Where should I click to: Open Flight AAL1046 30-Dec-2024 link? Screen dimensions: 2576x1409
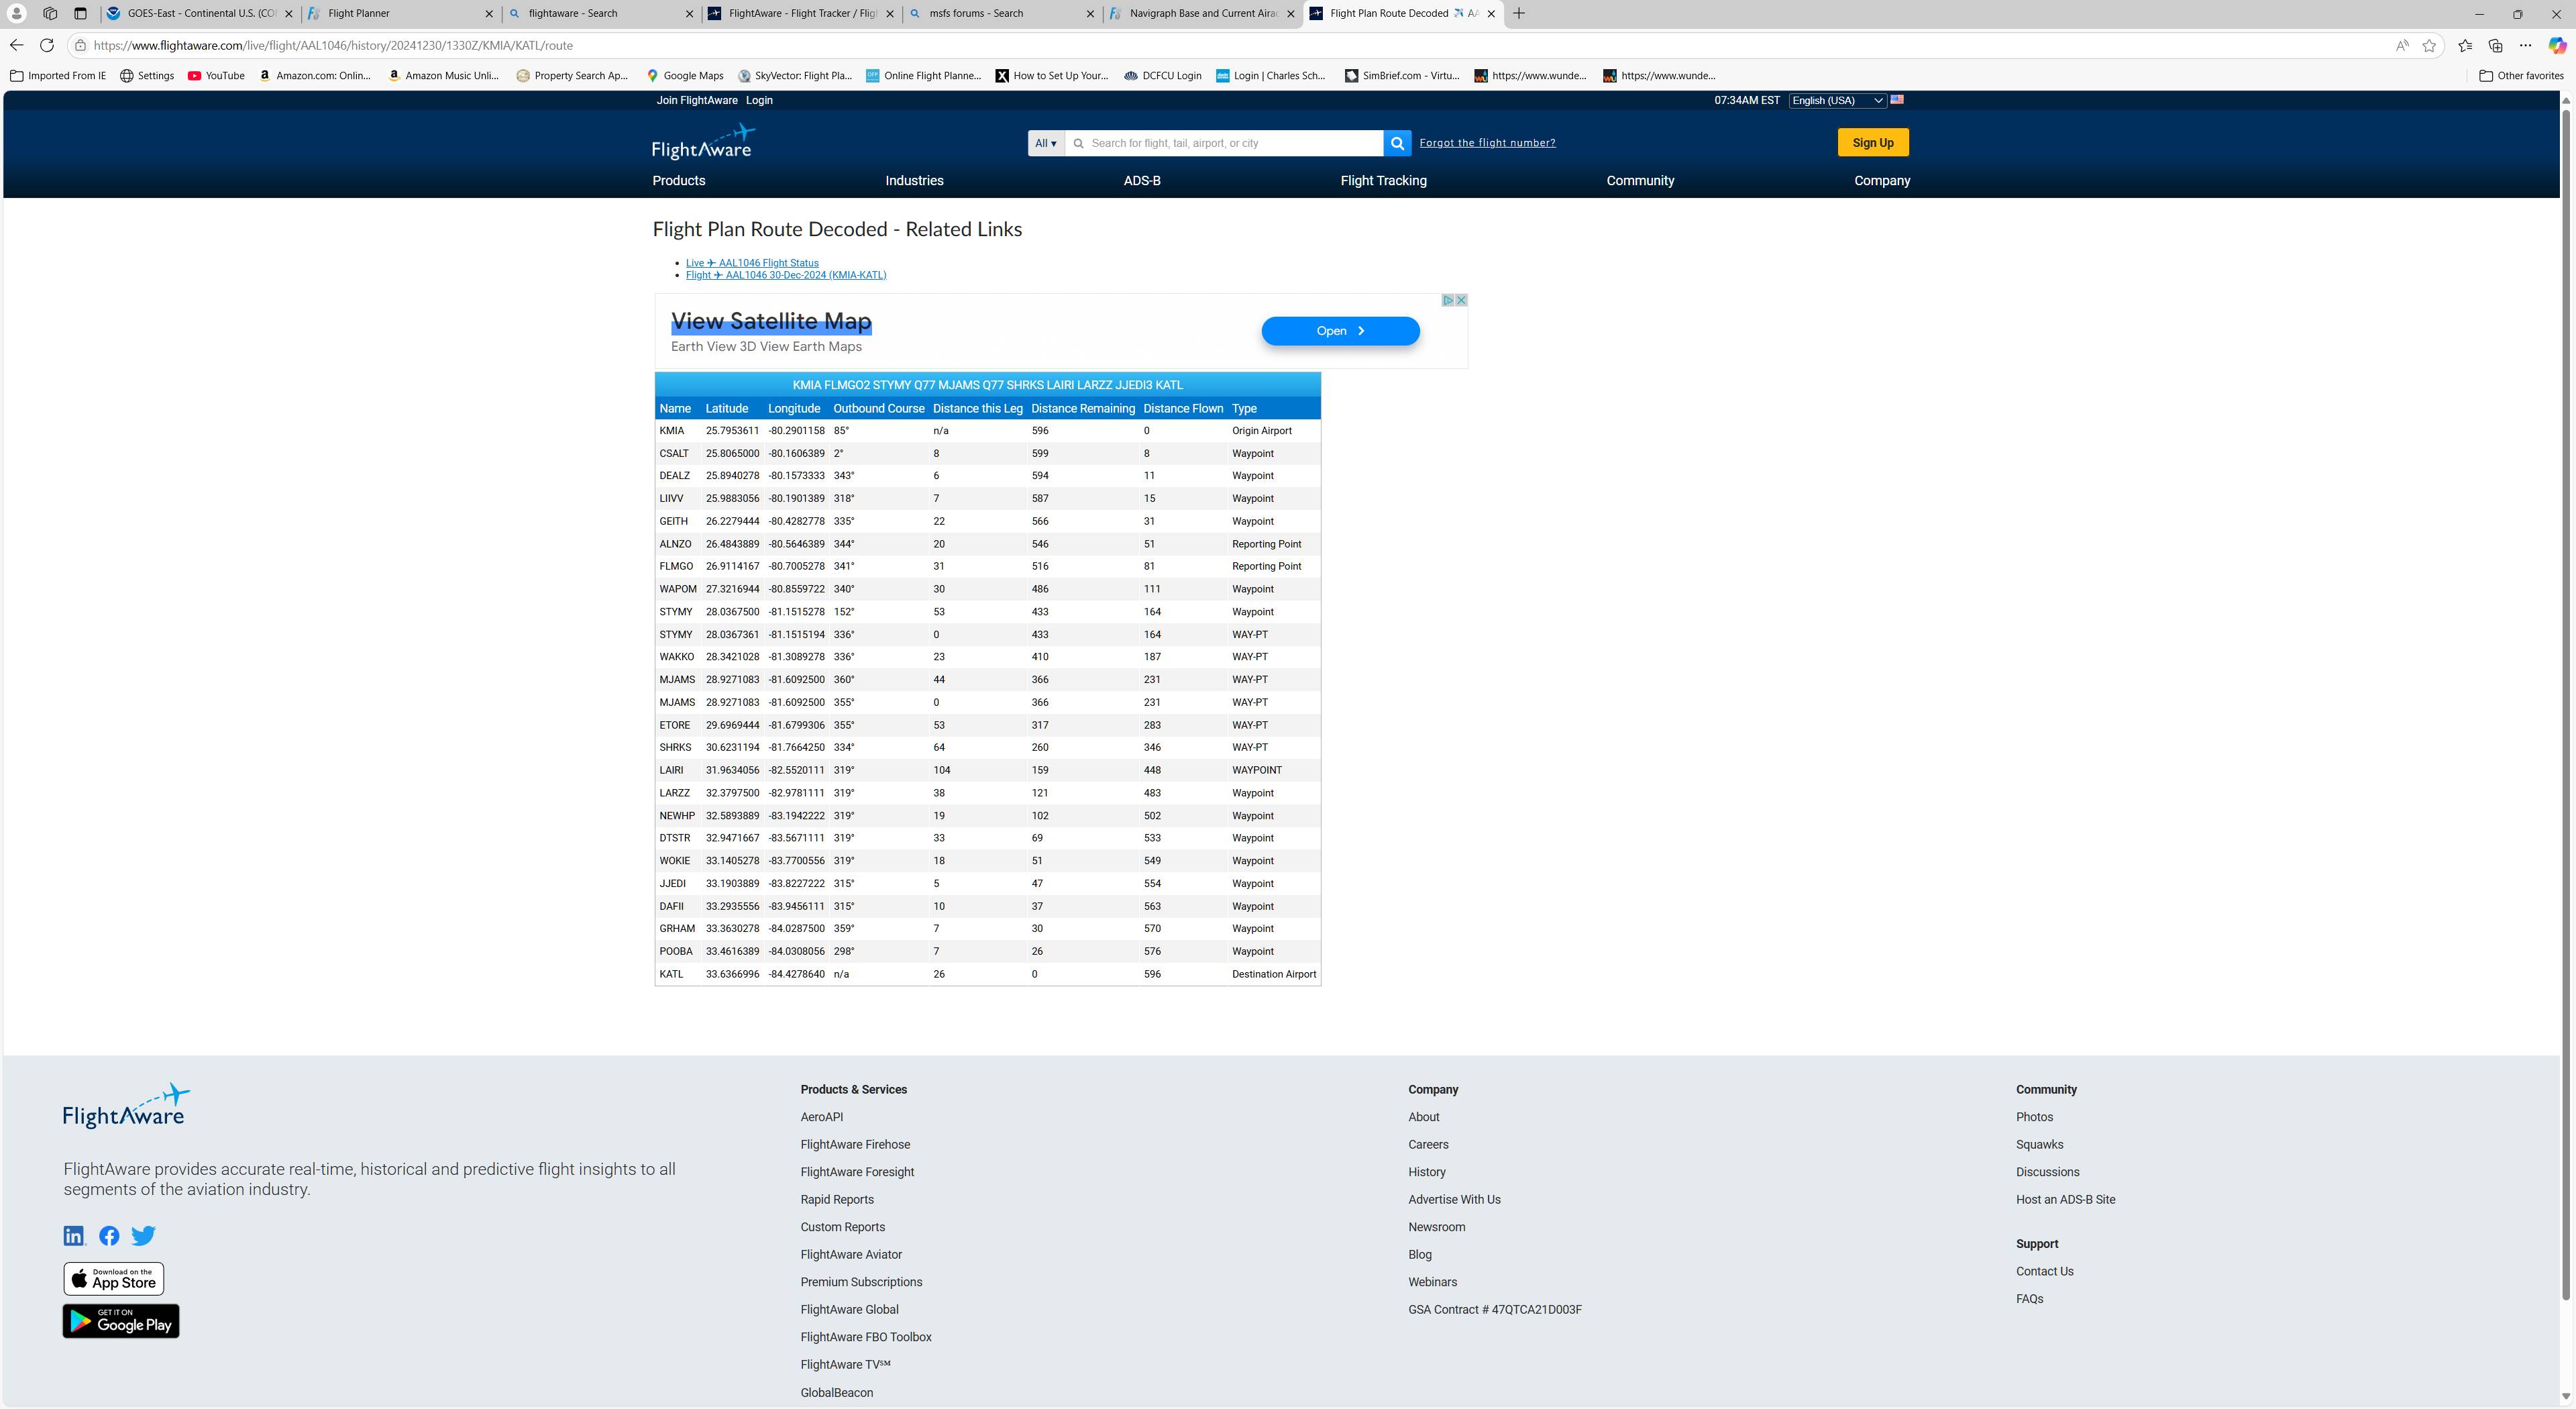coord(786,275)
